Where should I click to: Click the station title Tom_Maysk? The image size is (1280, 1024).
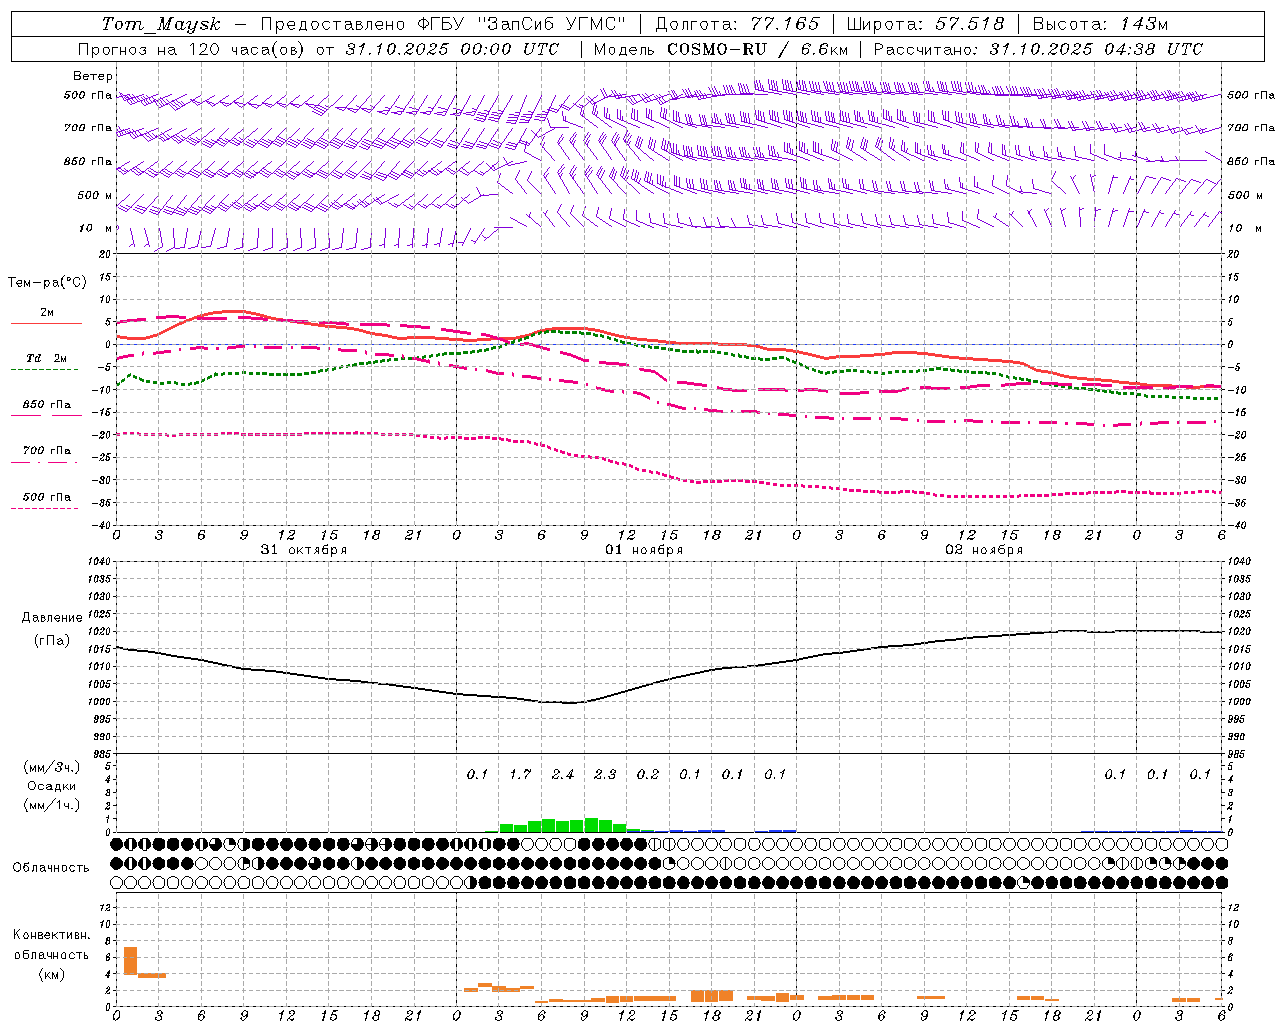161,24
